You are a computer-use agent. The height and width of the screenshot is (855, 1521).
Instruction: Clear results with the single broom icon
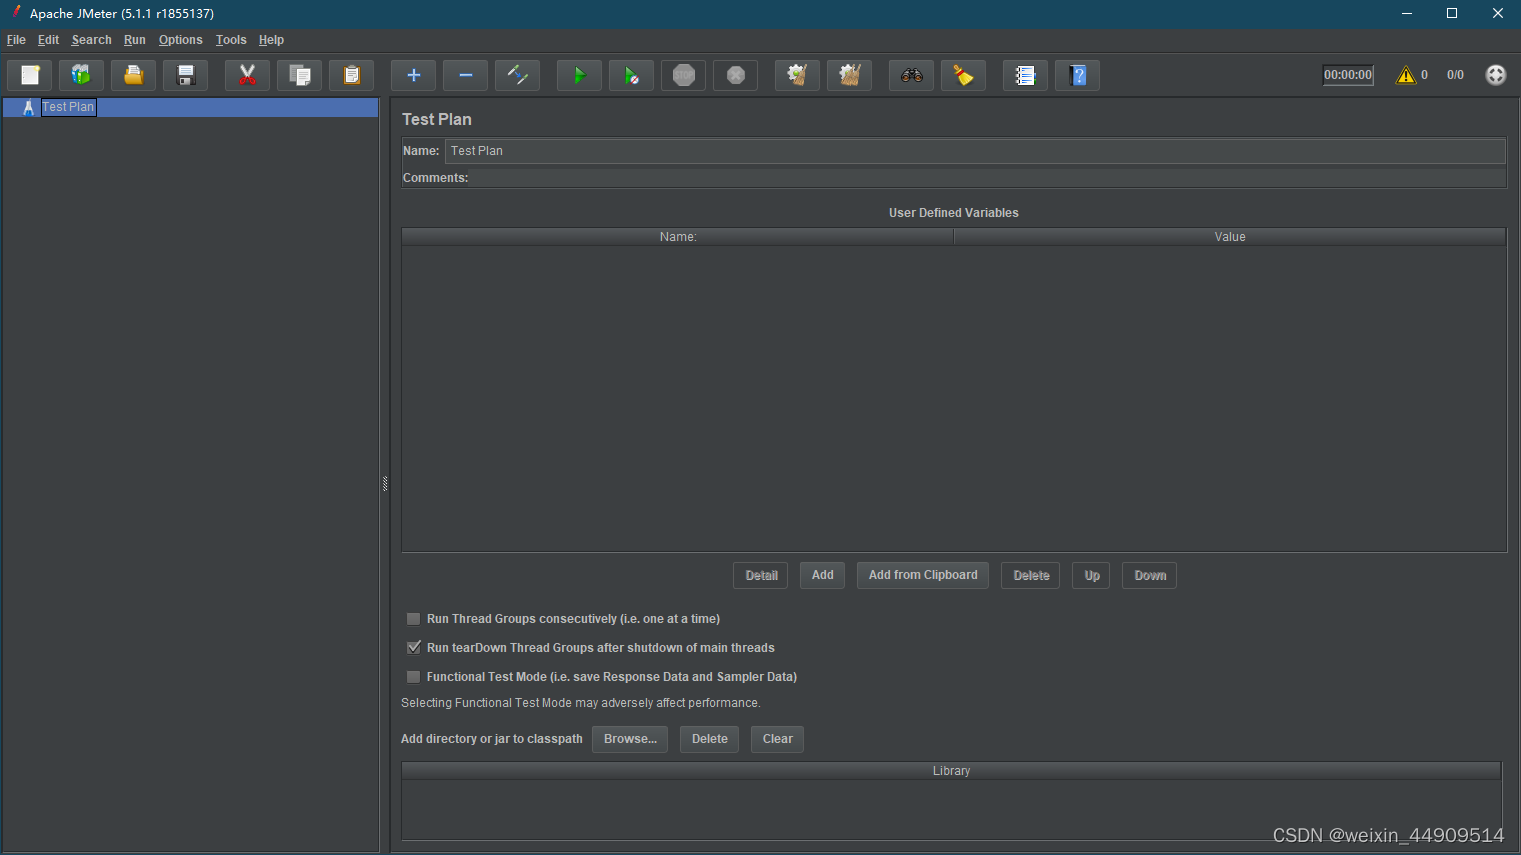tap(797, 75)
